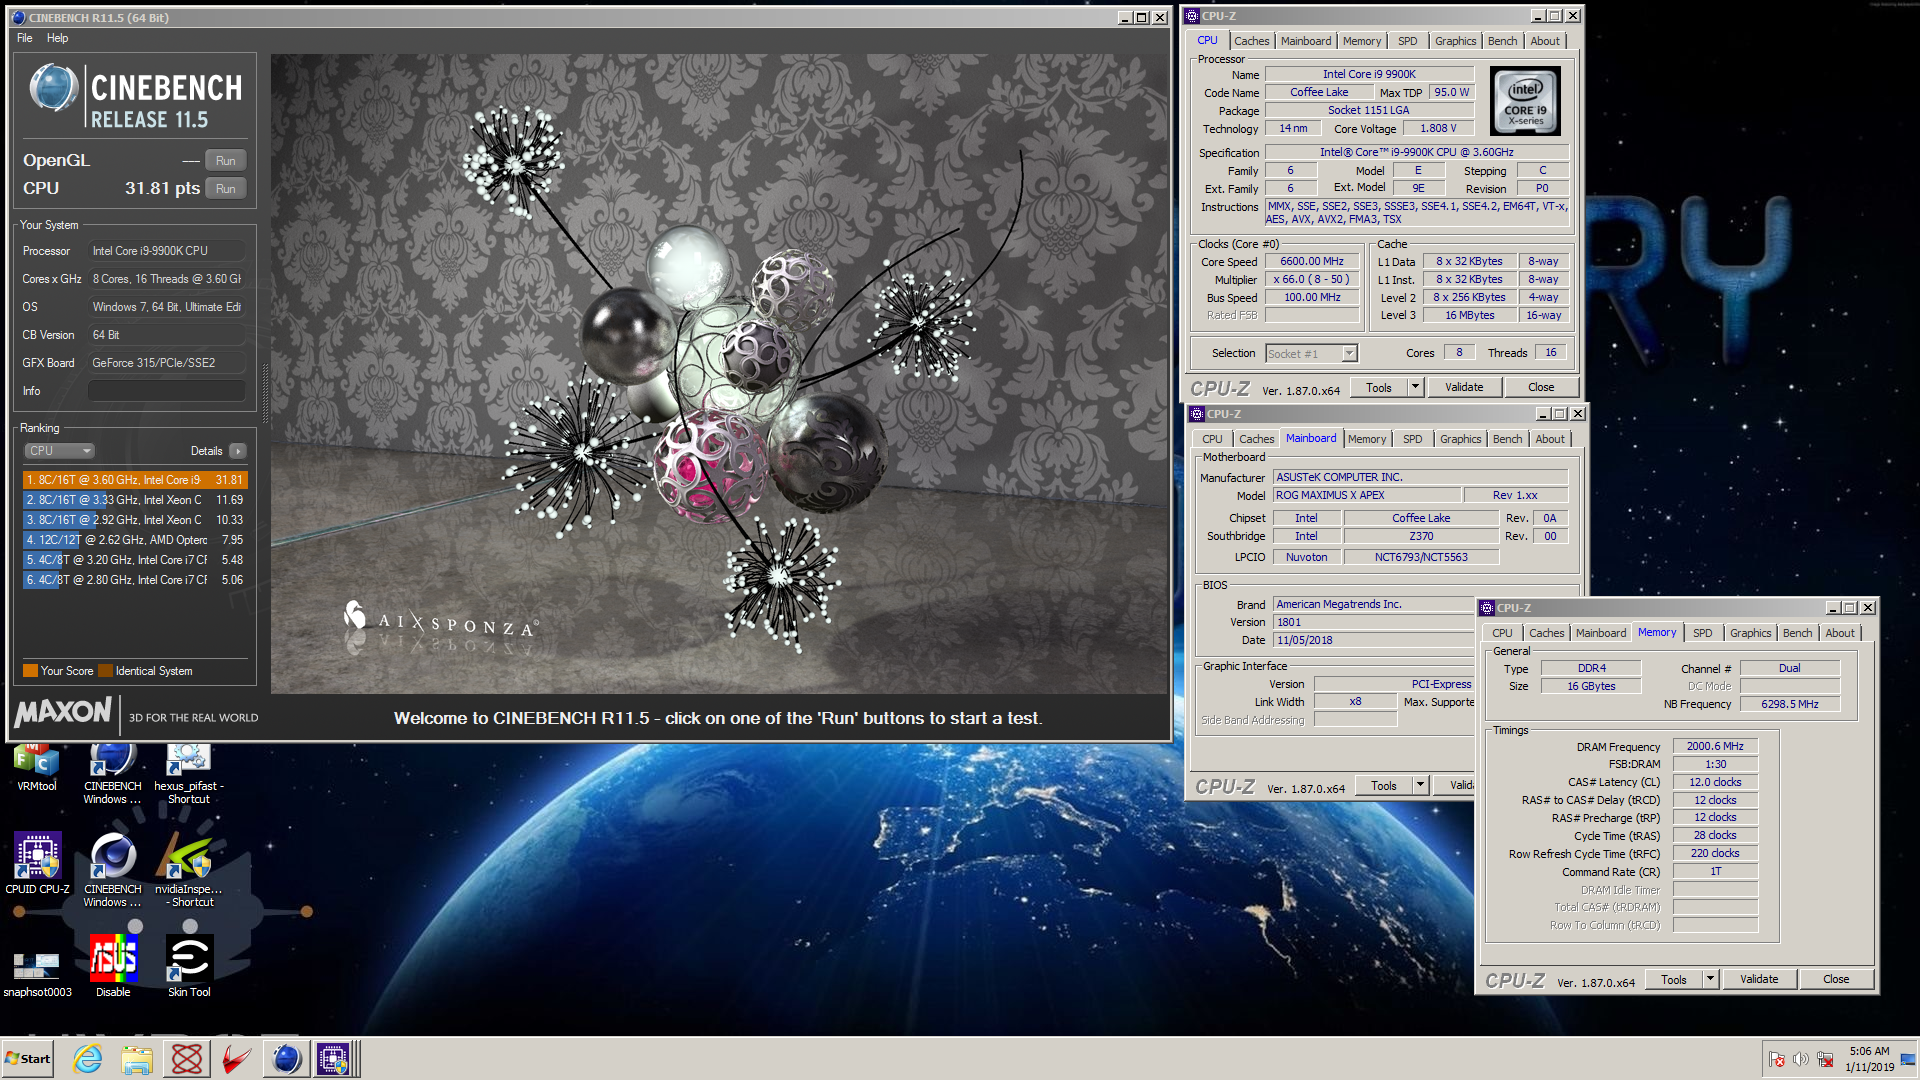The image size is (1920, 1080).
Task: Click Validate in top CPU-Z window
Action: coord(1464,387)
